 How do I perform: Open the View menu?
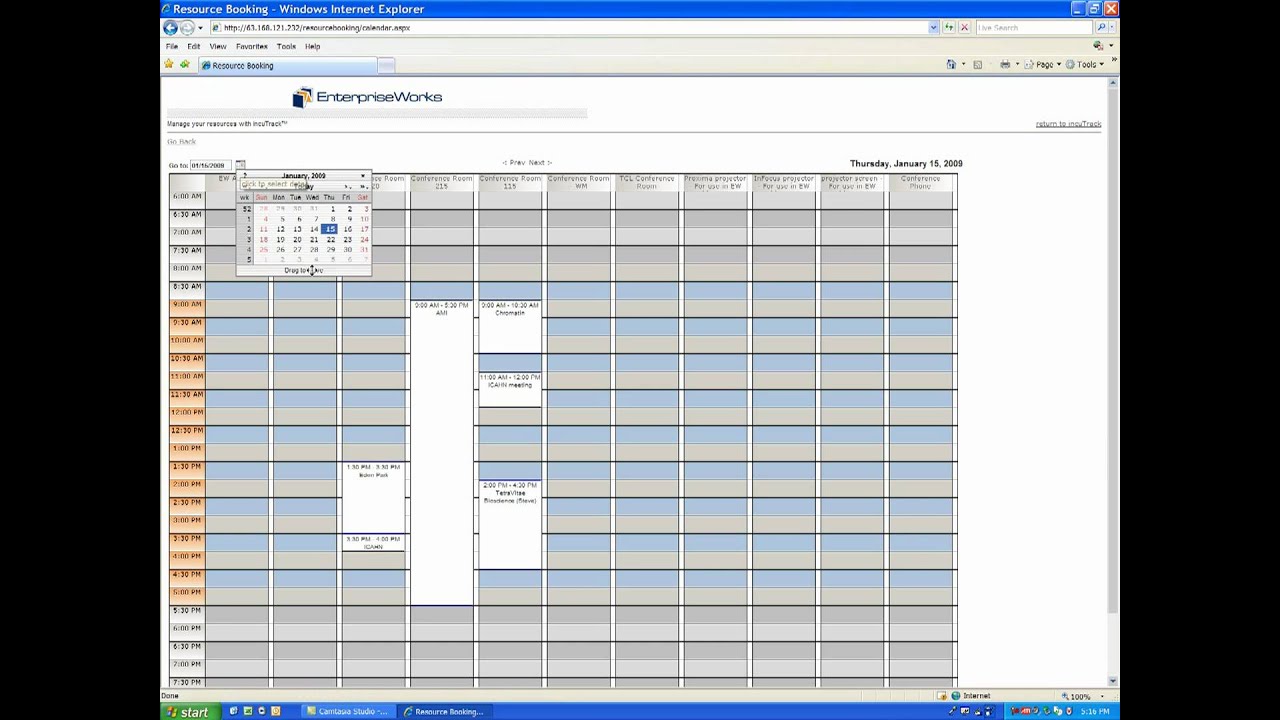point(217,46)
